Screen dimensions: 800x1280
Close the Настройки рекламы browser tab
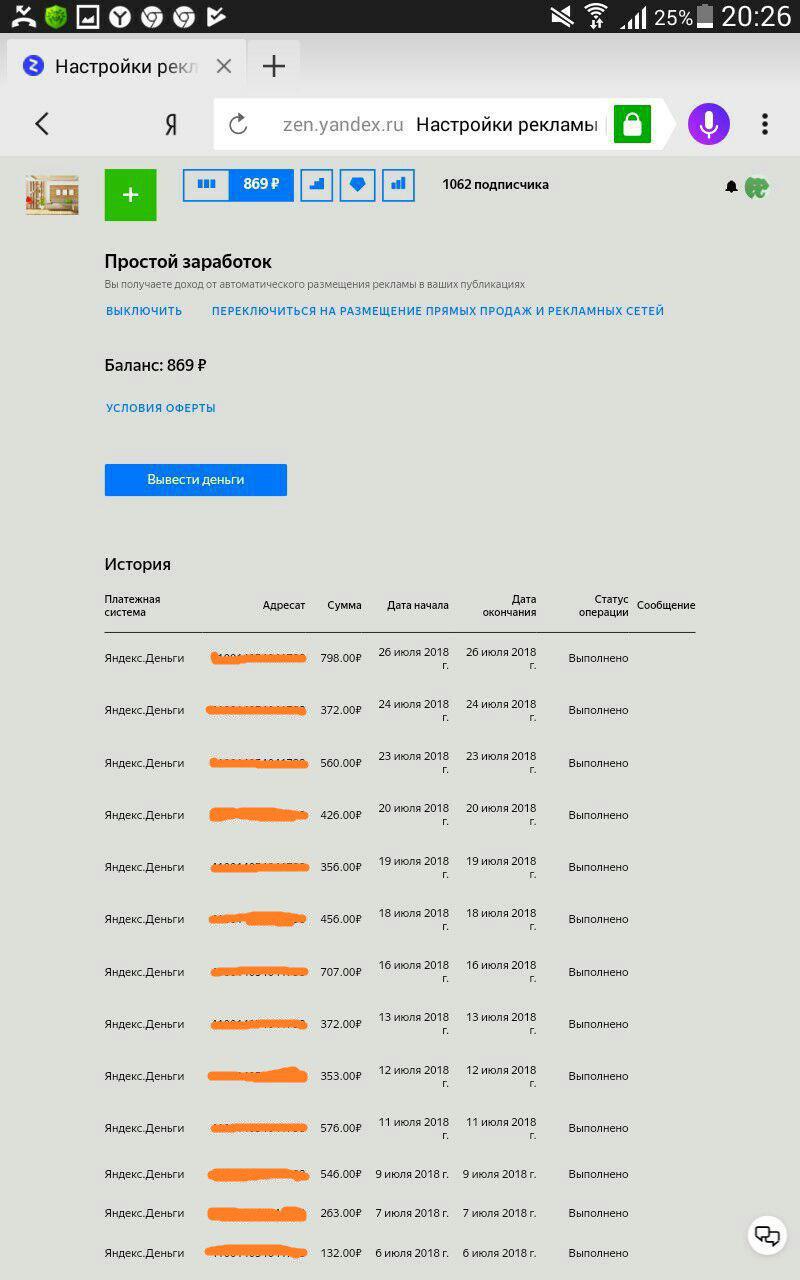pos(224,66)
